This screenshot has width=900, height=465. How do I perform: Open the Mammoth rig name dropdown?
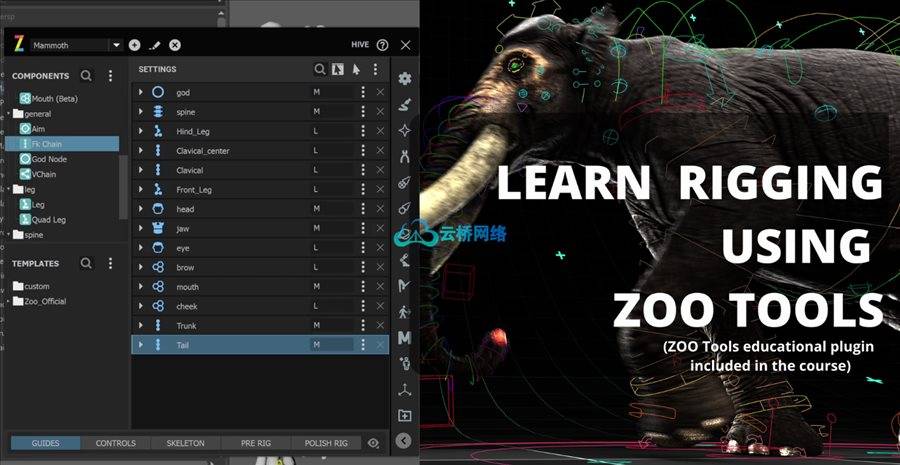(117, 45)
